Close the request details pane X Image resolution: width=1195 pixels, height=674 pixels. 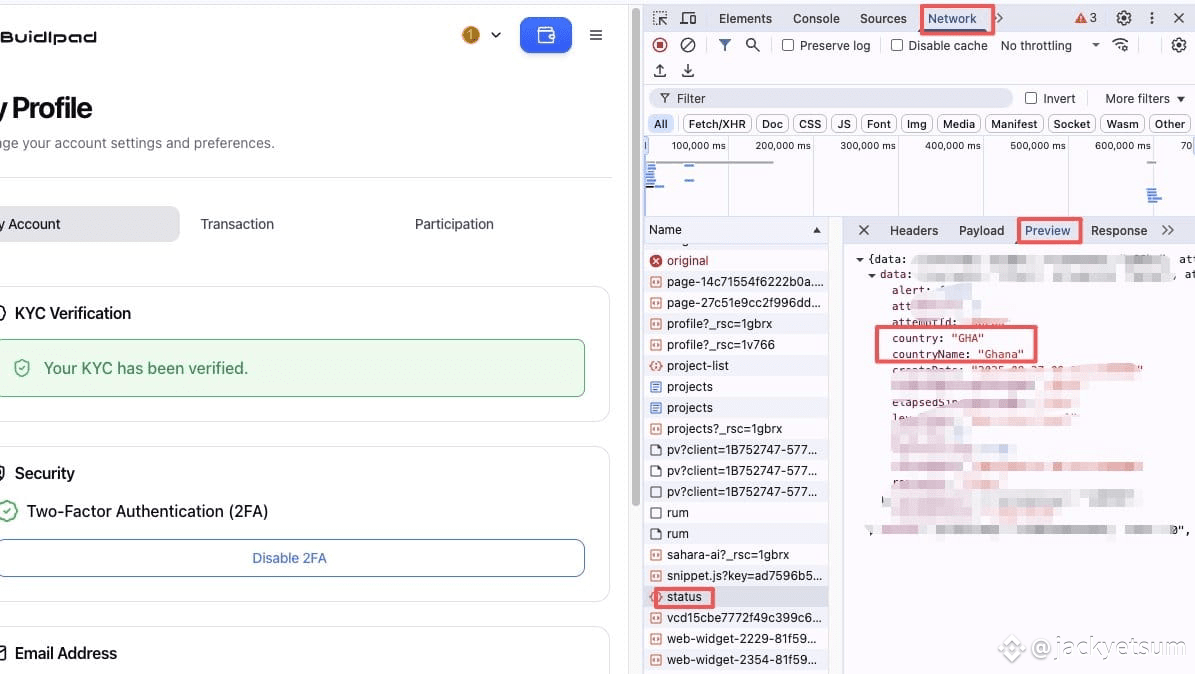point(863,230)
